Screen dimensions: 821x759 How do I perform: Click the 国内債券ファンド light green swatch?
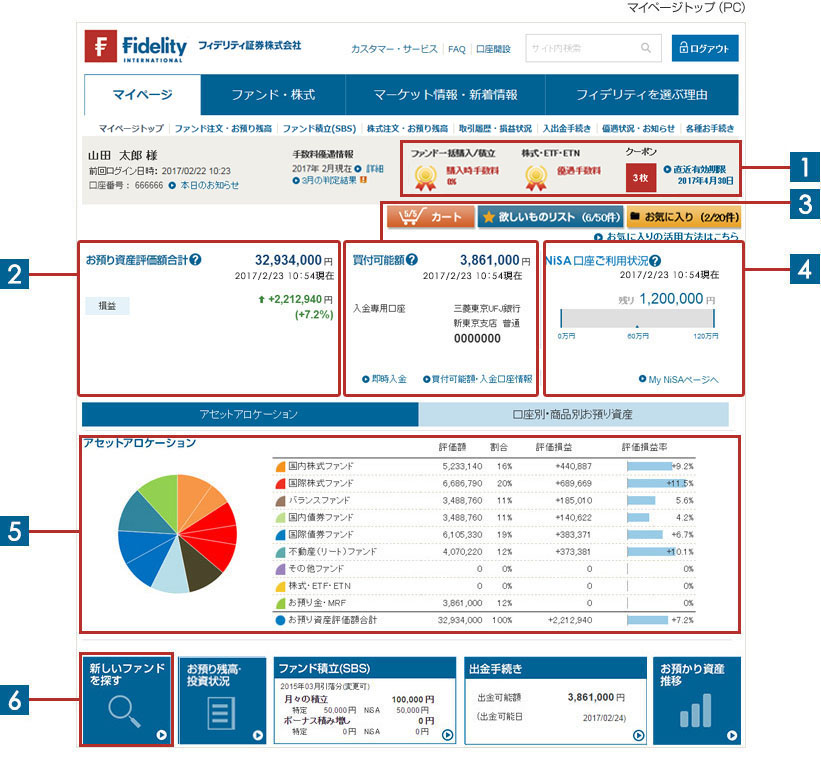coord(280,518)
